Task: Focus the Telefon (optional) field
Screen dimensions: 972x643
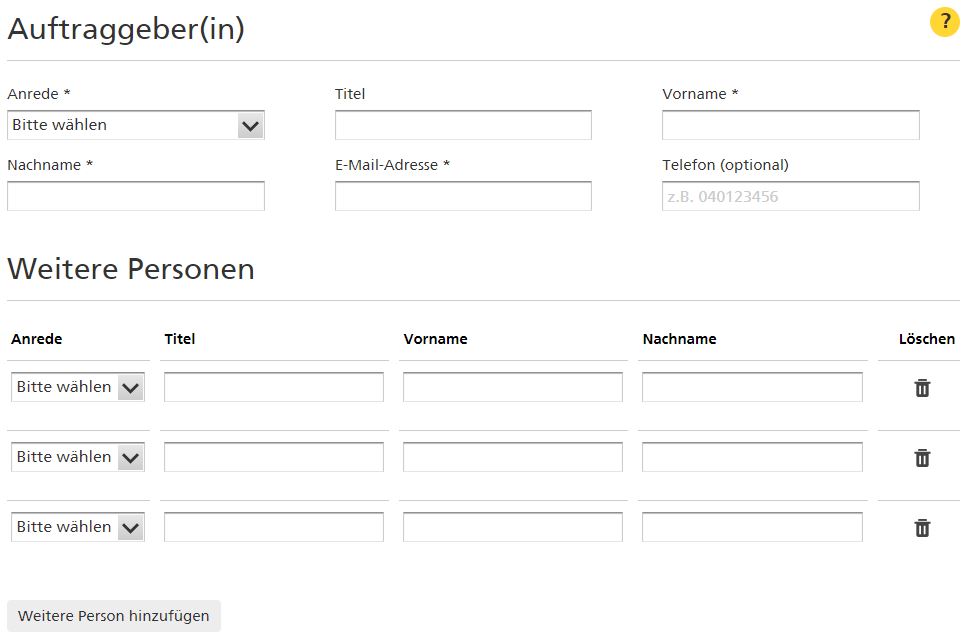Action: 790,196
